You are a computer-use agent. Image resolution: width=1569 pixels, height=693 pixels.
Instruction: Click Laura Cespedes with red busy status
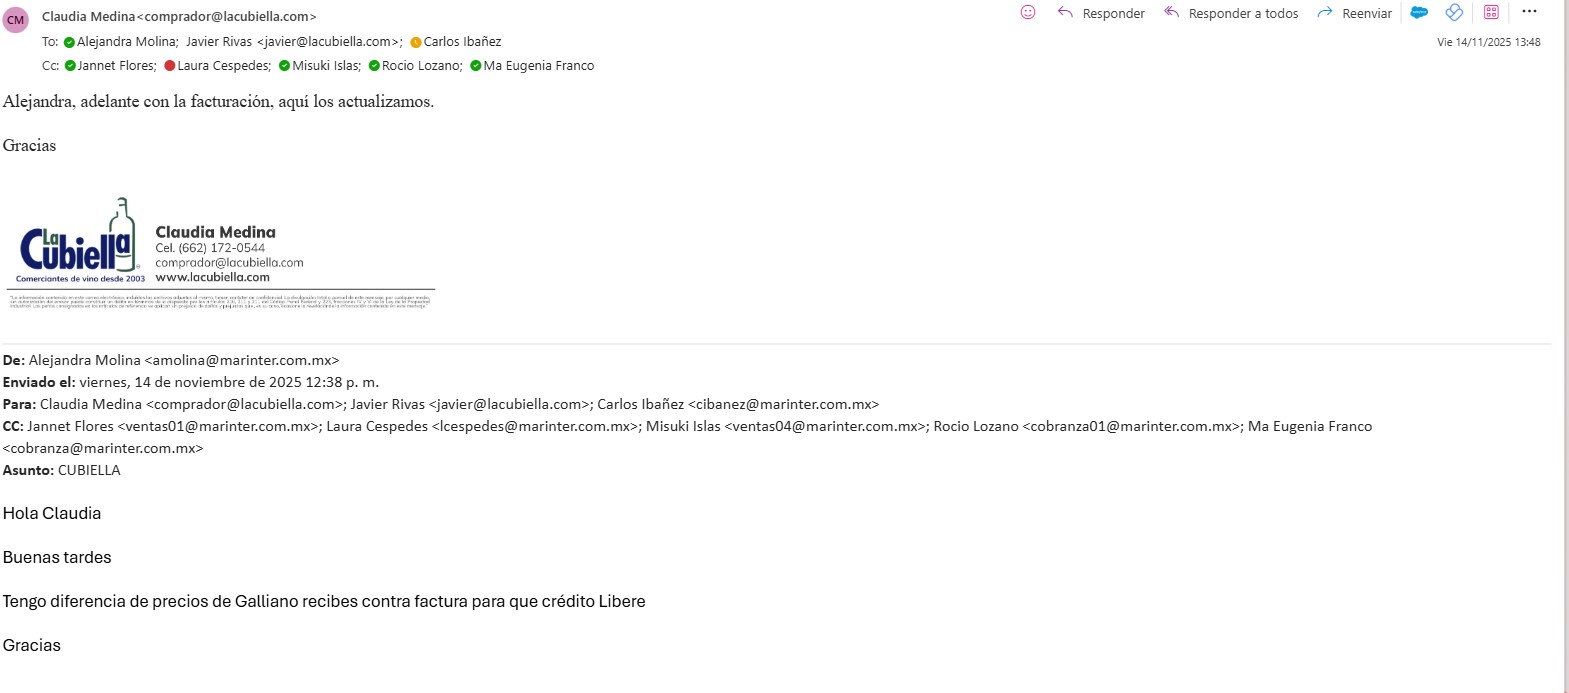pos(223,66)
